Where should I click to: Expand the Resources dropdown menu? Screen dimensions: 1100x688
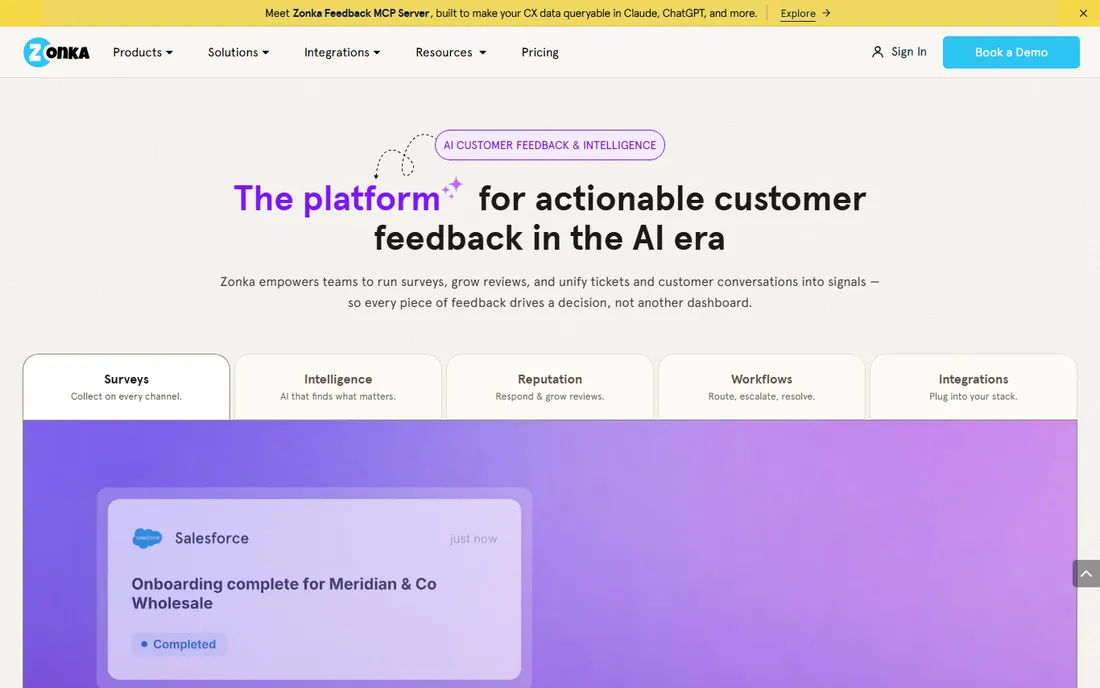pos(450,52)
